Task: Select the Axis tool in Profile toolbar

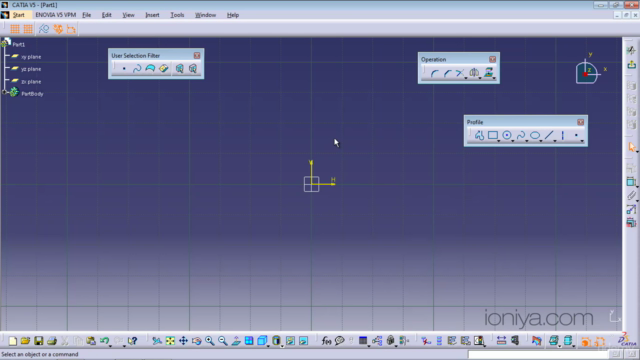Action: tap(563, 136)
